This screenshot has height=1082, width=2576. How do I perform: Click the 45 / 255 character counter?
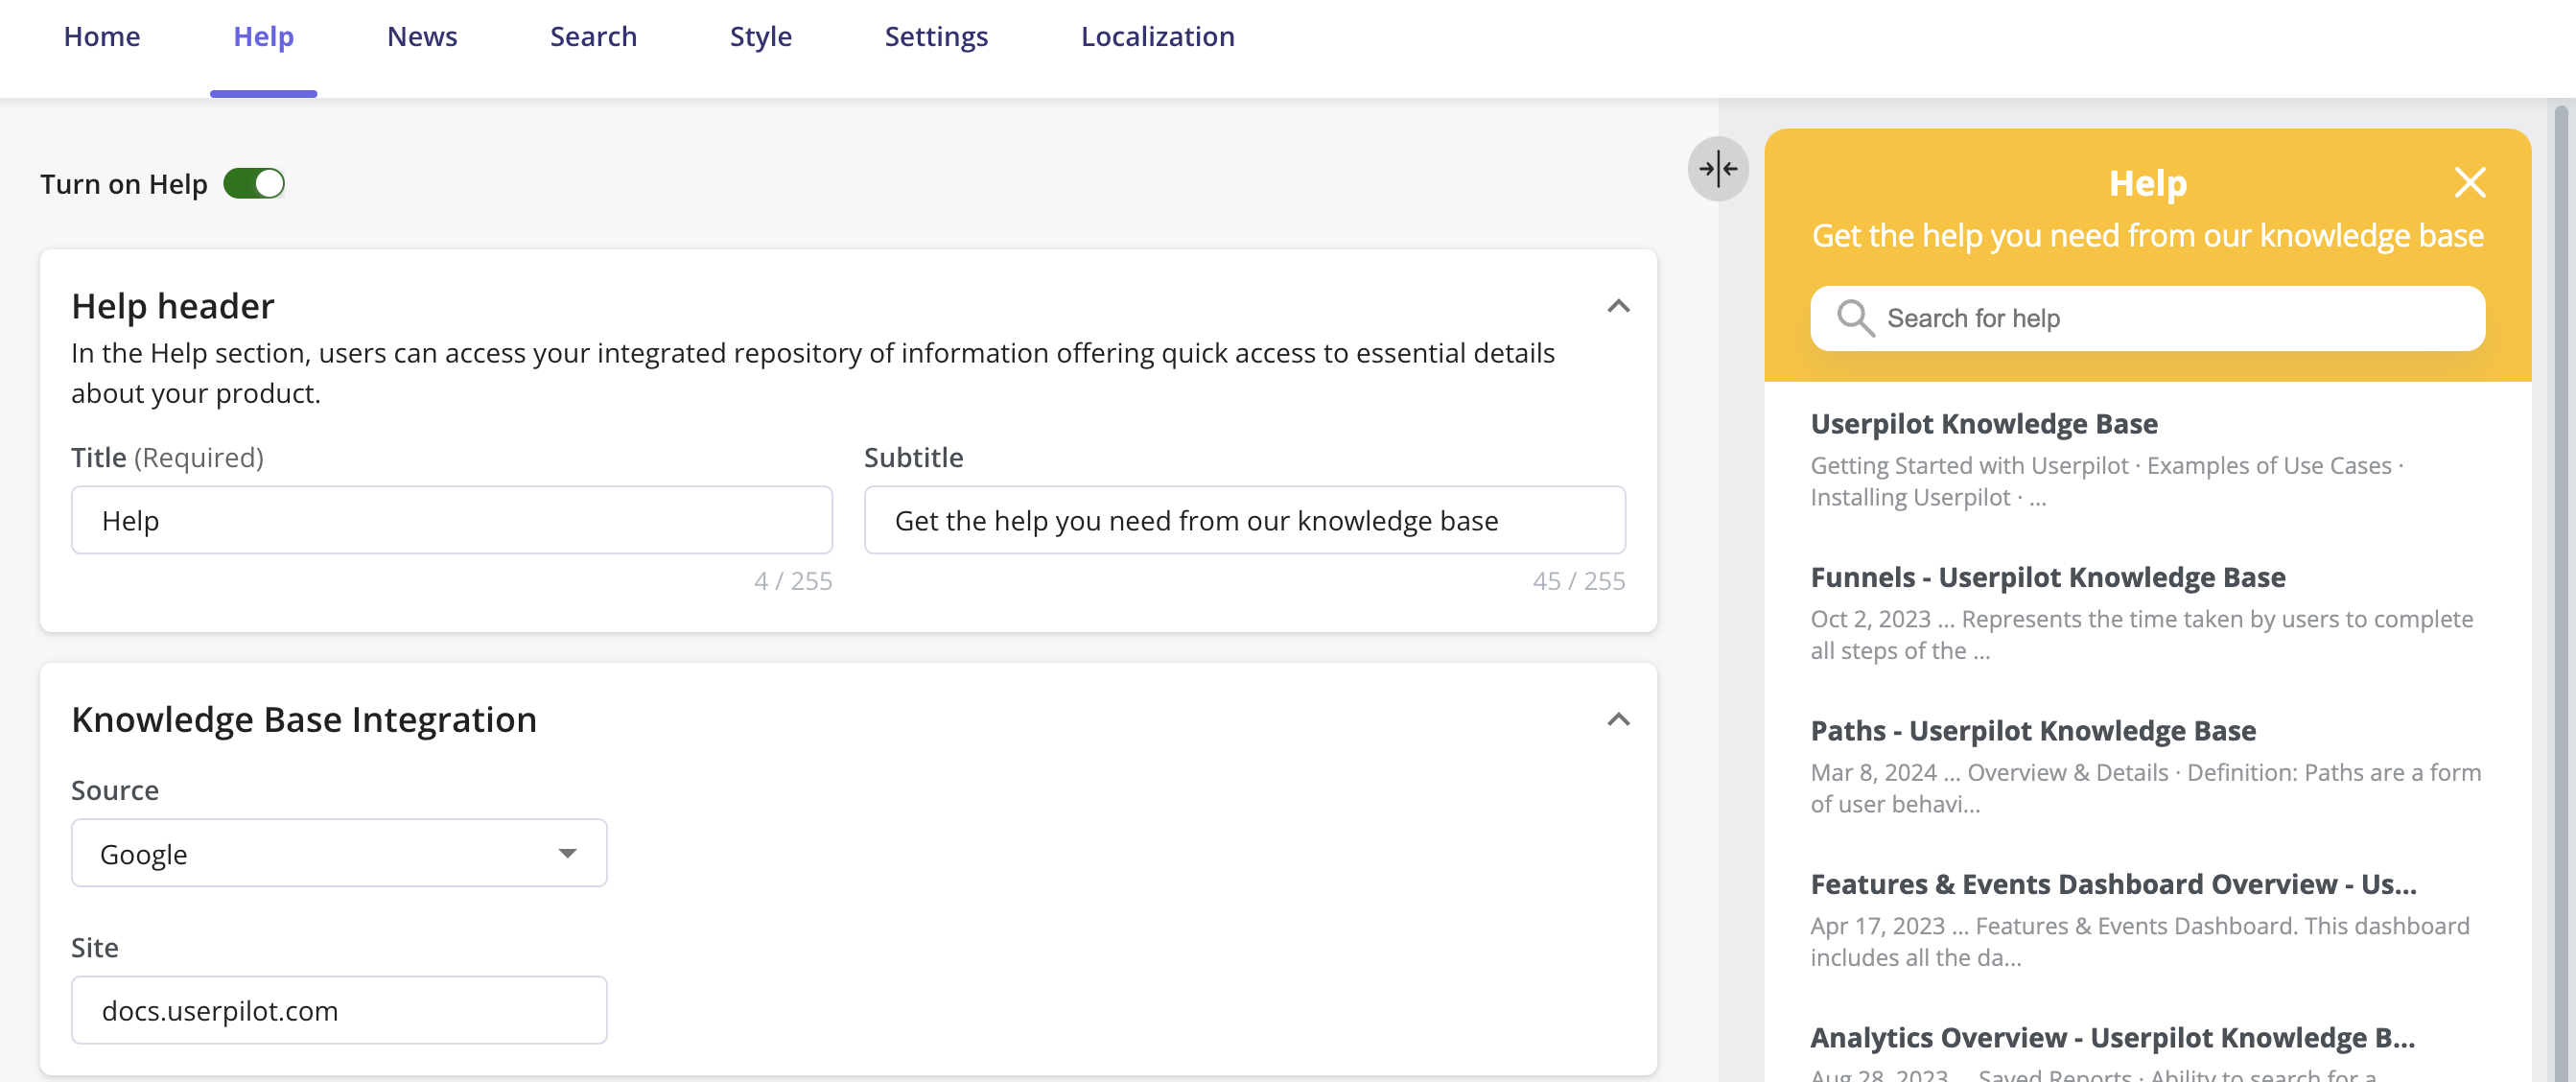point(1579,581)
